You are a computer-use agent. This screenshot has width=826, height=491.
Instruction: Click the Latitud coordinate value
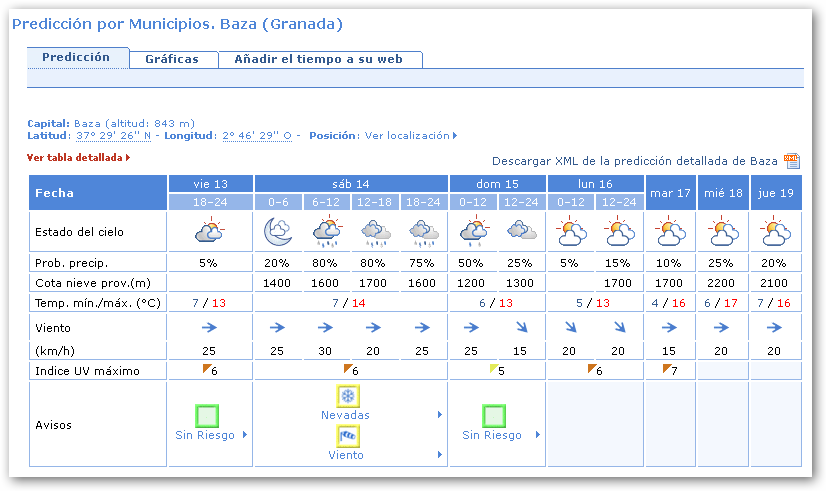pyautogui.click(x=112, y=135)
